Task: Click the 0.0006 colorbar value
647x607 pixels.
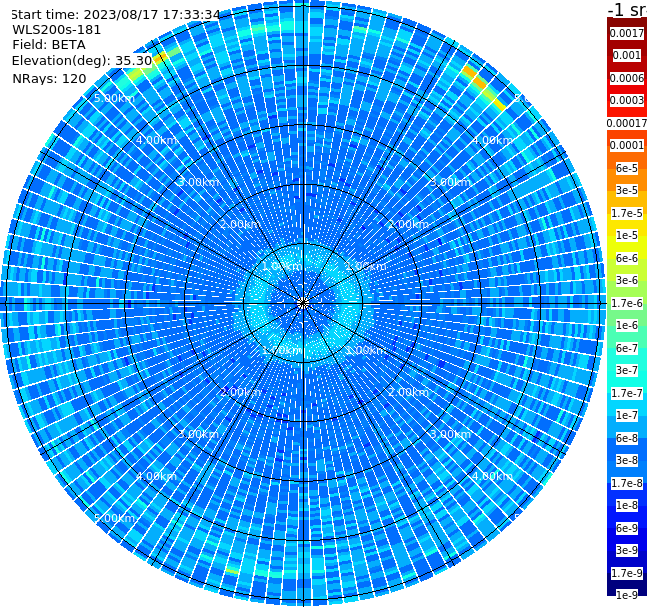Action: click(x=627, y=78)
